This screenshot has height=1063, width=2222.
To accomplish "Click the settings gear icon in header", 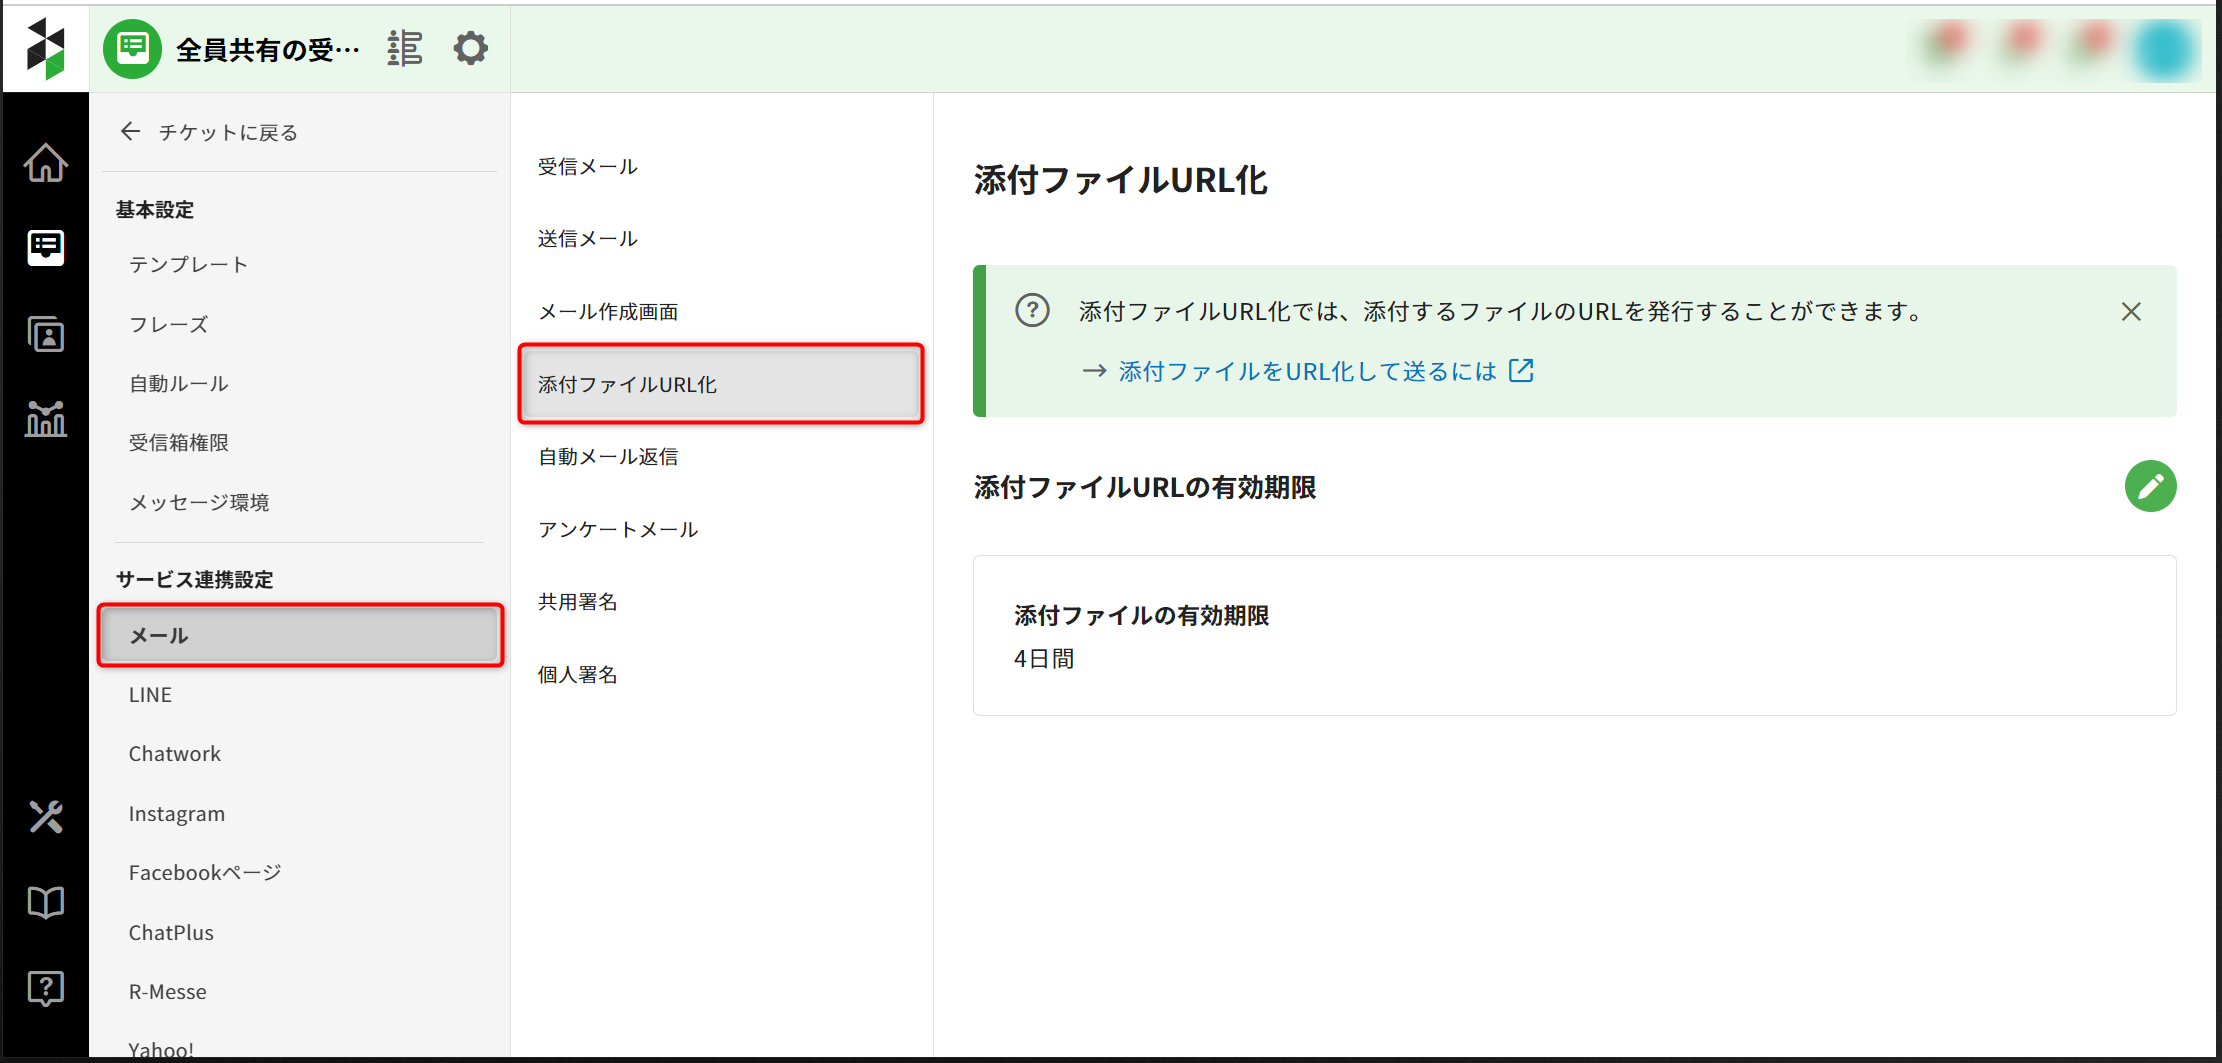I will click(470, 48).
